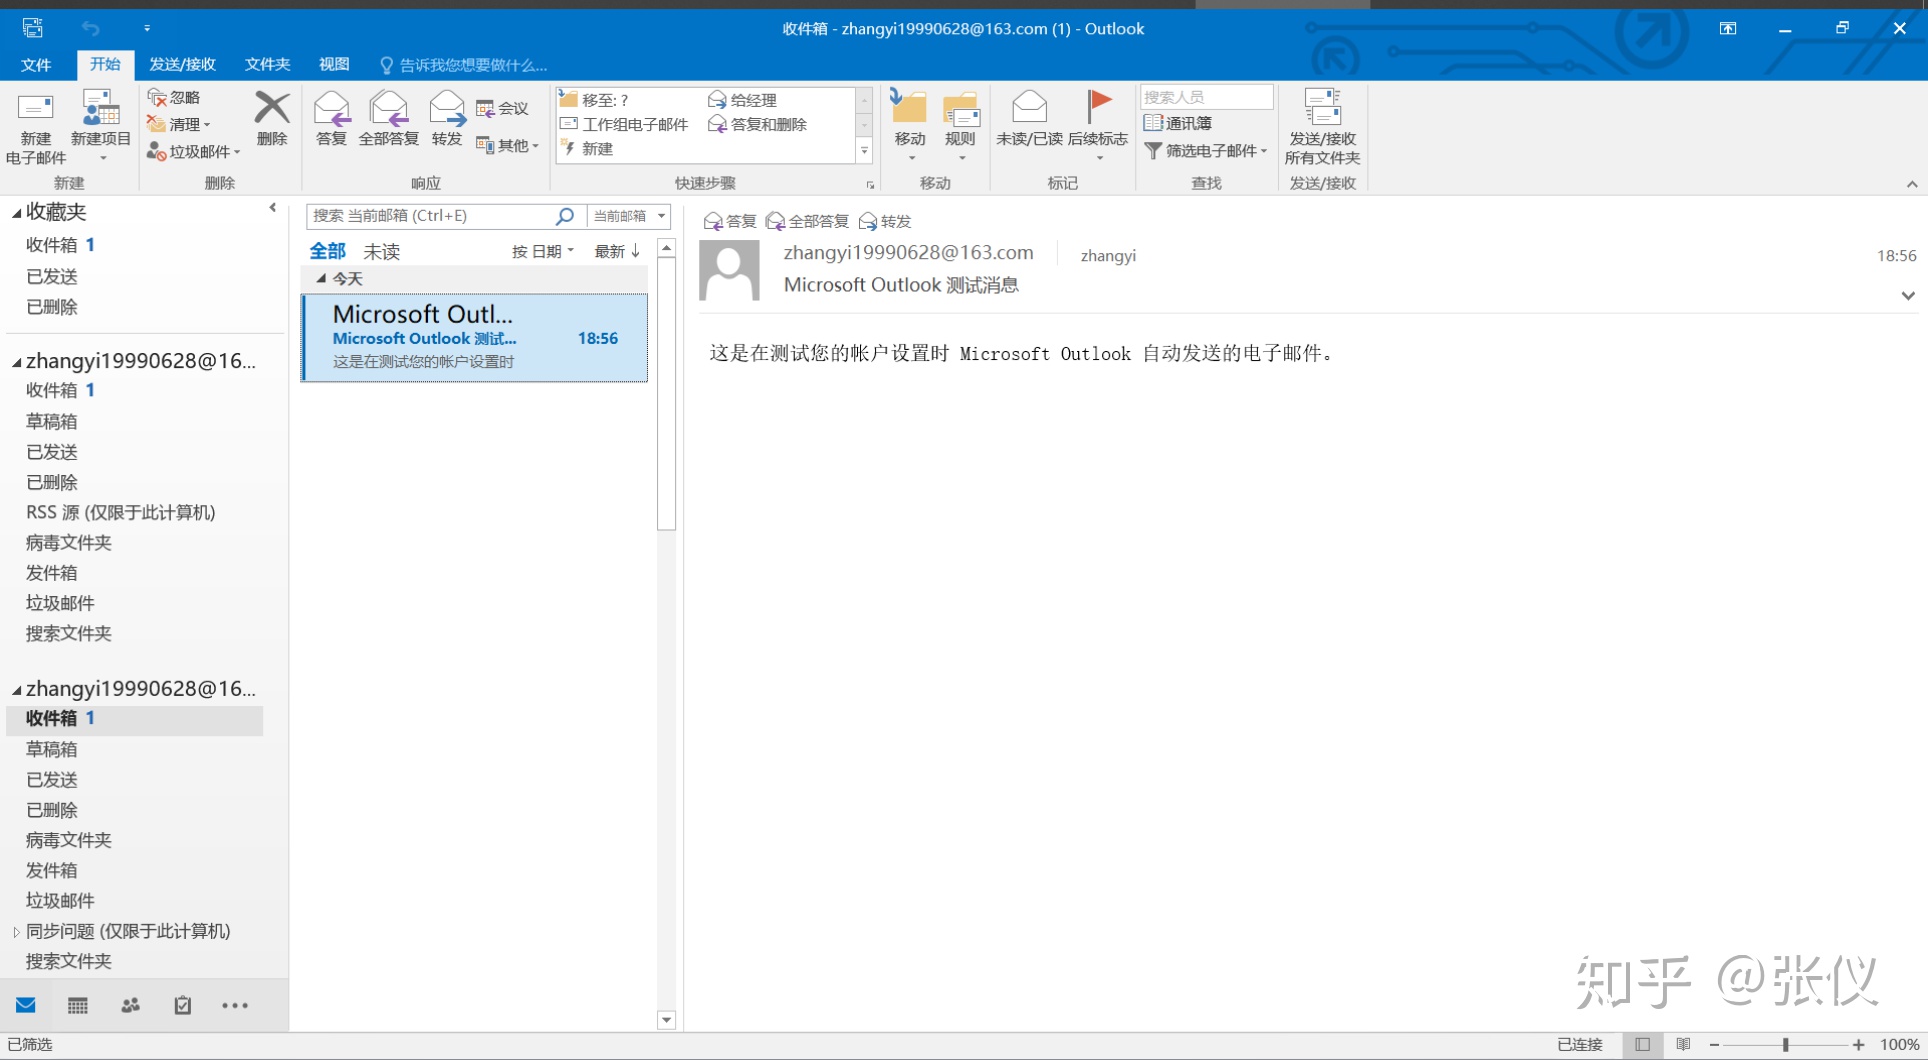The width and height of the screenshot is (1928, 1060).
Task: Toggle 未读/已读 status of message
Action: (1029, 119)
